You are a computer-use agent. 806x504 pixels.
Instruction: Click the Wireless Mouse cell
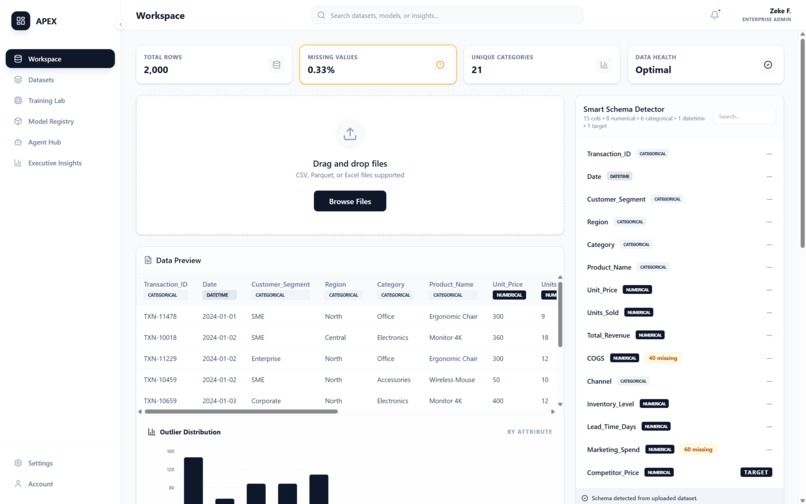point(452,380)
